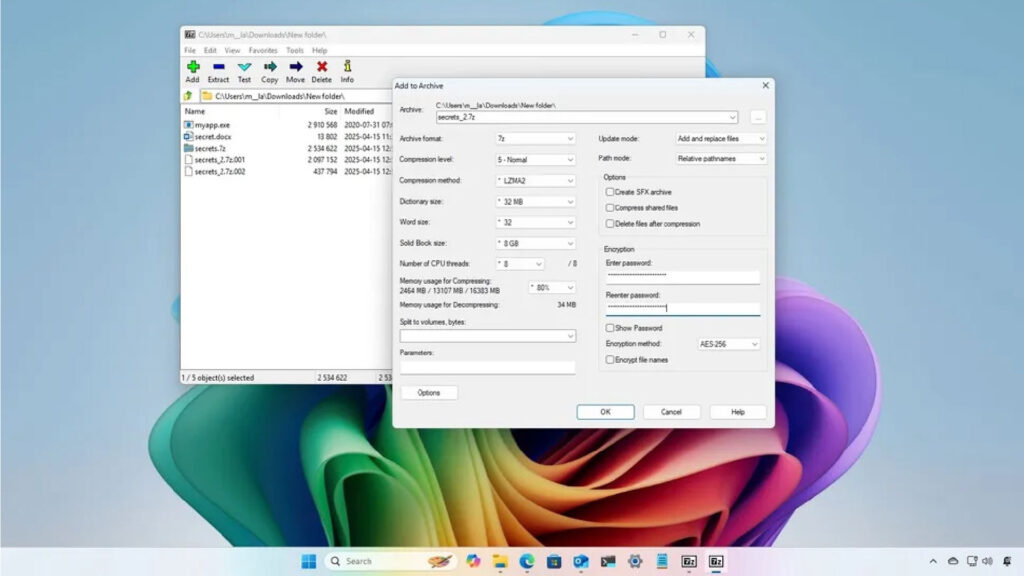Click the Enter password field
The height and width of the screenshot is (576, 1024).
683,275
